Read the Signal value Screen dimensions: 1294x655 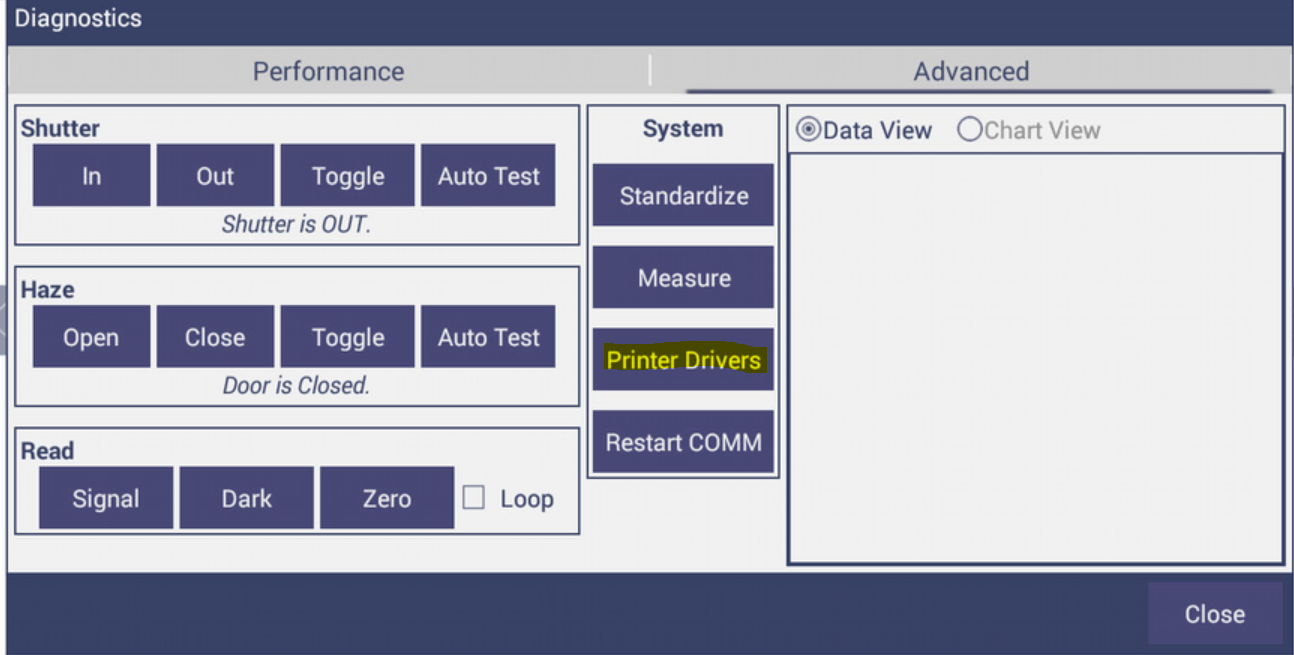[x=106, y=498]
